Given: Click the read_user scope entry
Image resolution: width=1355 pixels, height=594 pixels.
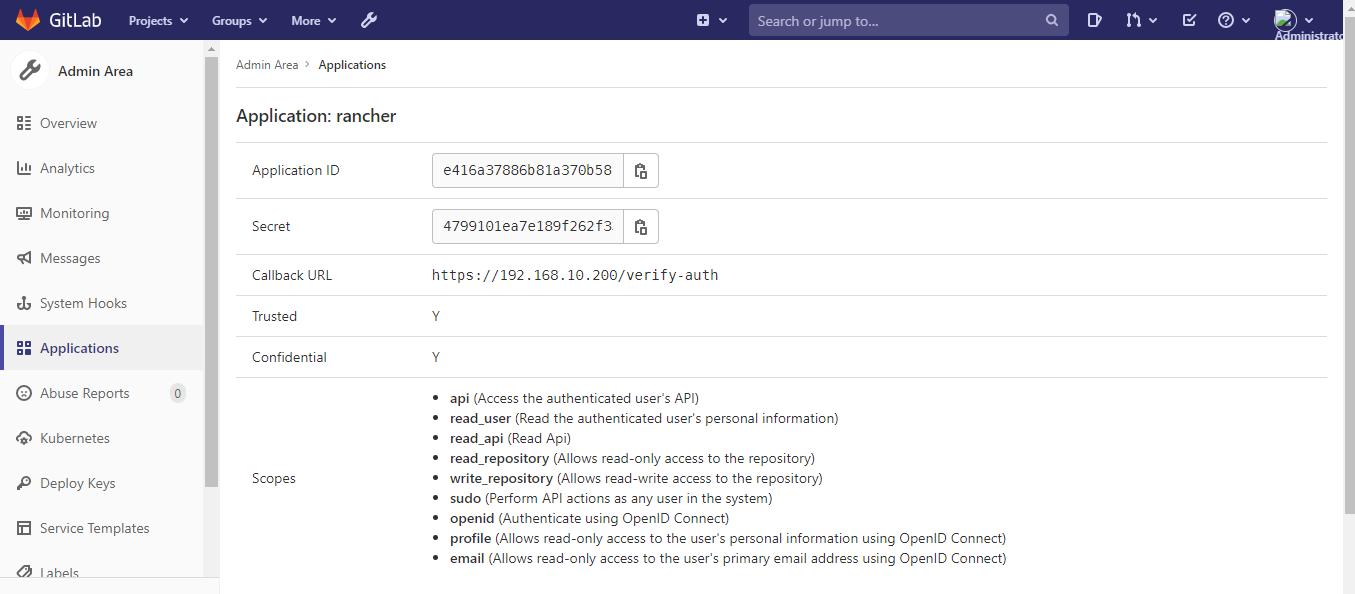Looking at the screenshot, I should pos(644,418).
